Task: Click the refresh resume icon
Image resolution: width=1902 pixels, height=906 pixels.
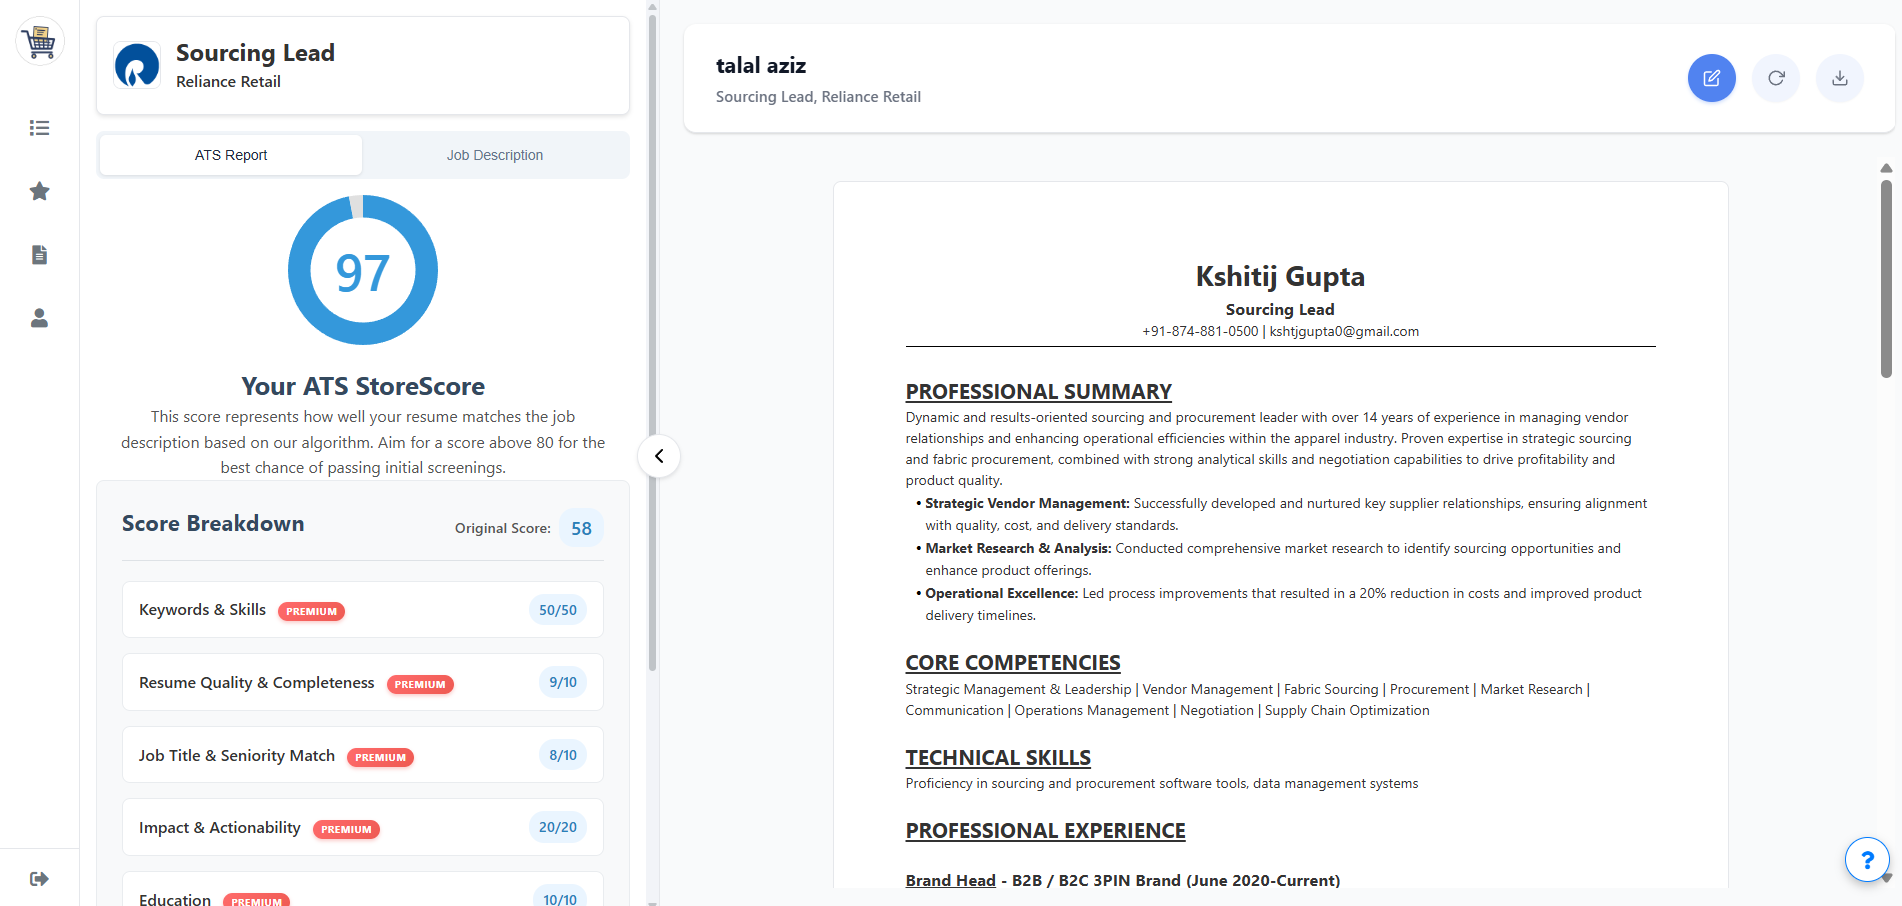Action: coord(1776,78)
